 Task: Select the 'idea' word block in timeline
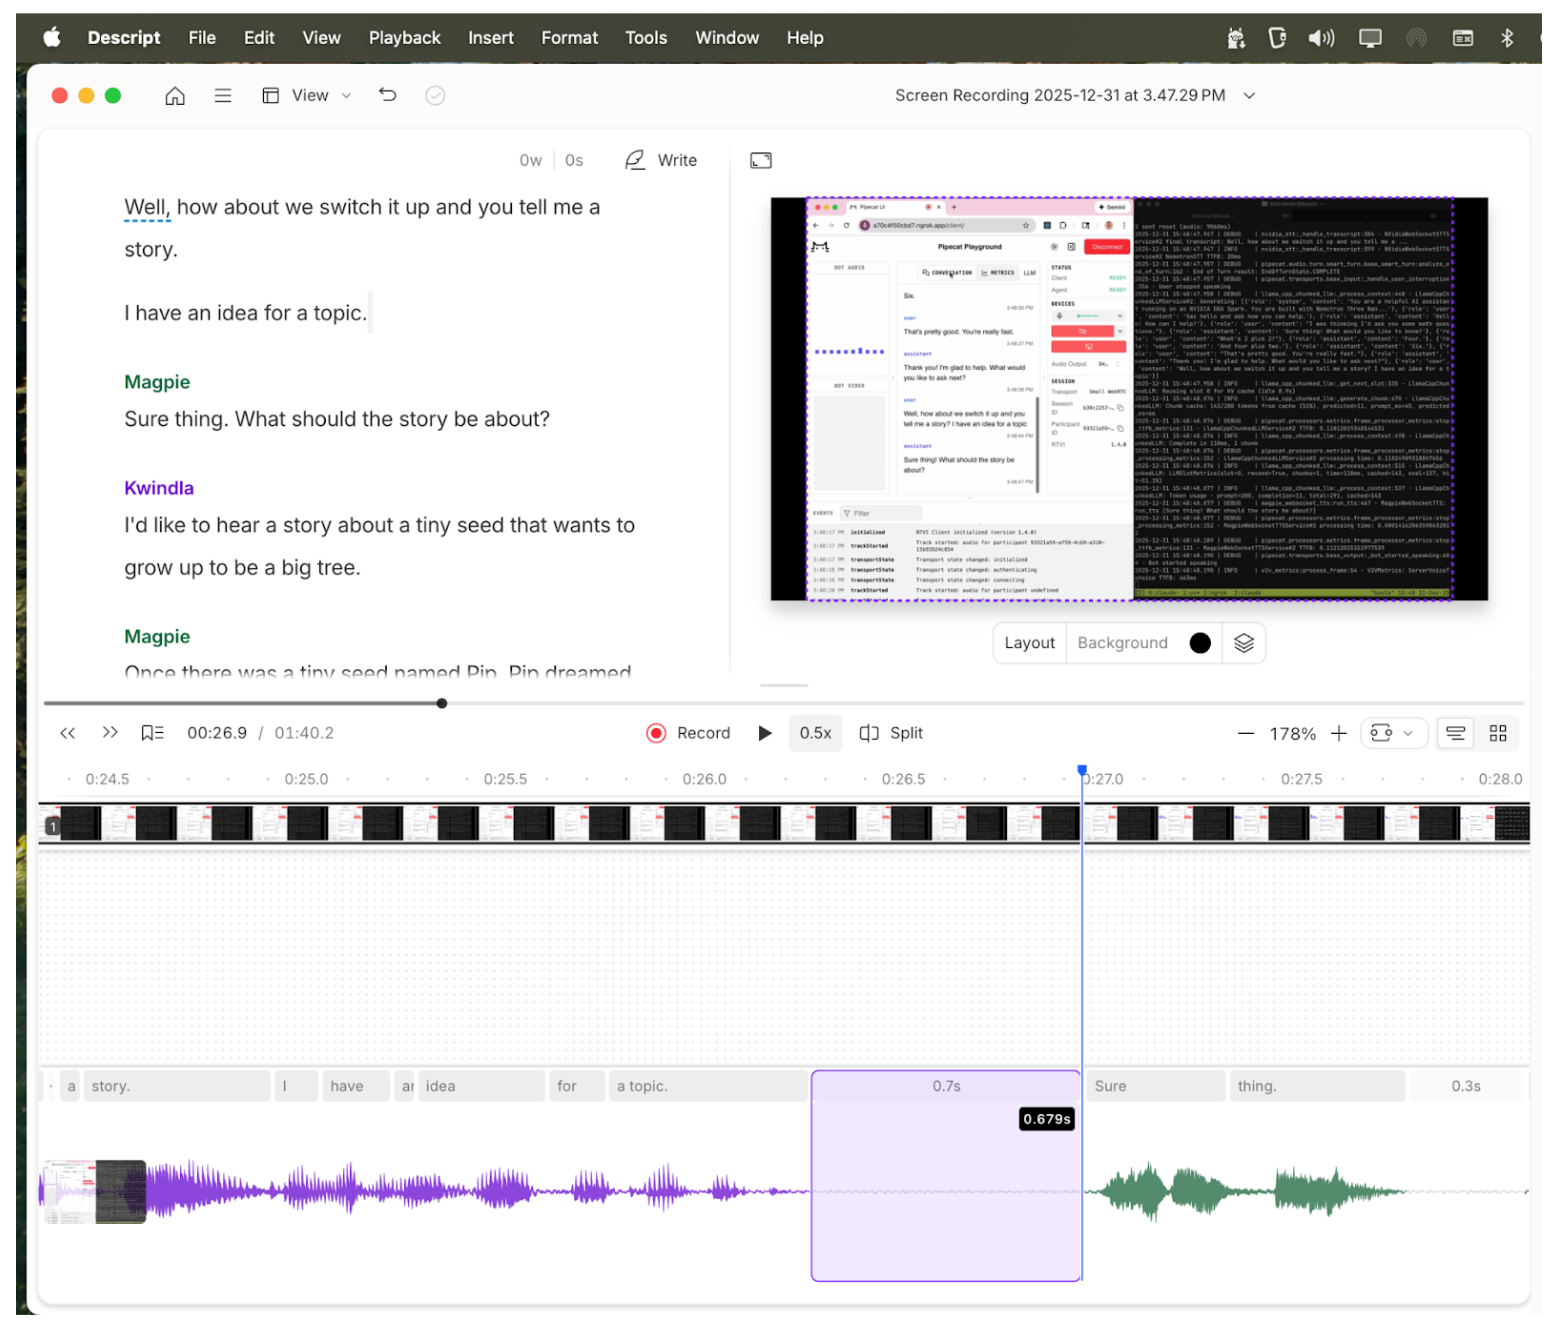[x=482, y=1086]
